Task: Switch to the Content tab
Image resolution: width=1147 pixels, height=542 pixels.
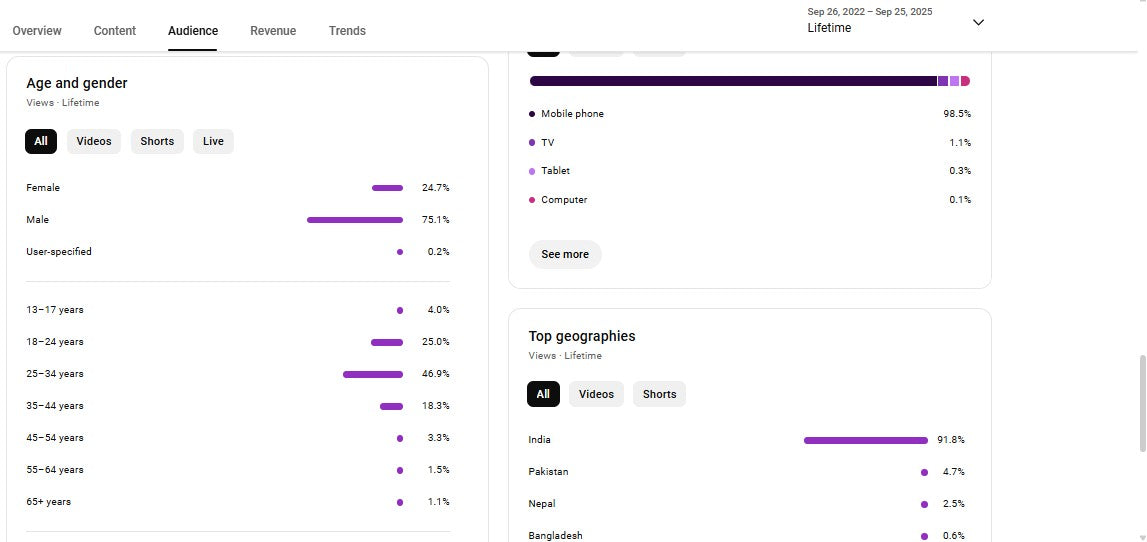Action: point(115,31)
